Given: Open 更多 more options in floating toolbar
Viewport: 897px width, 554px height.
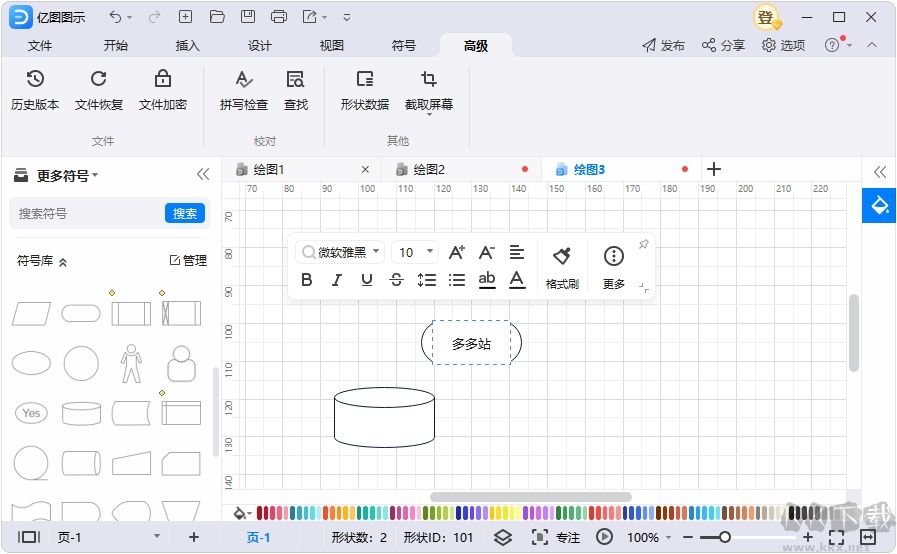Looking at the screenshot, I should (x=614, y=267).
